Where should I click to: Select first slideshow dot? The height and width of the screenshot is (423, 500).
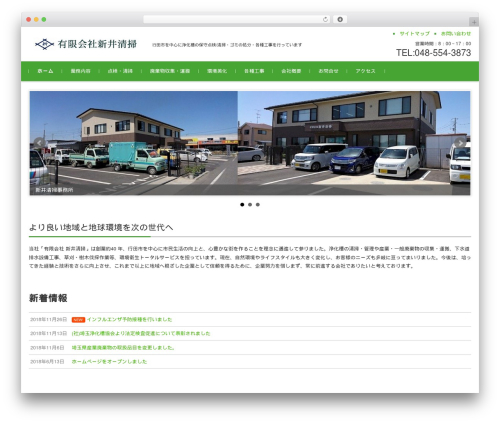click(242, 205)
